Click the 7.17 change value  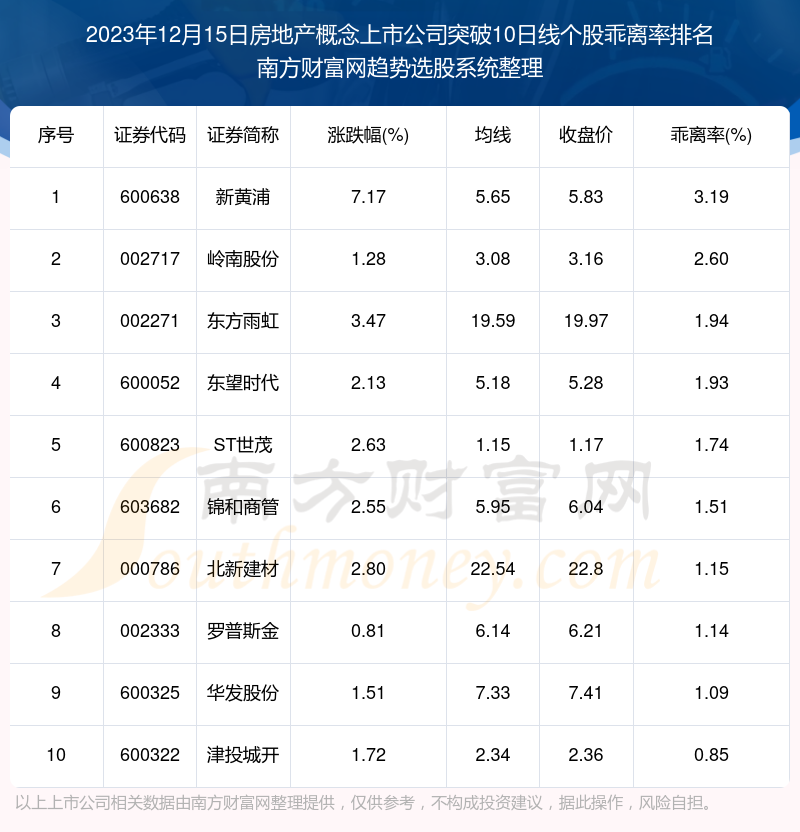coord(368,197)
